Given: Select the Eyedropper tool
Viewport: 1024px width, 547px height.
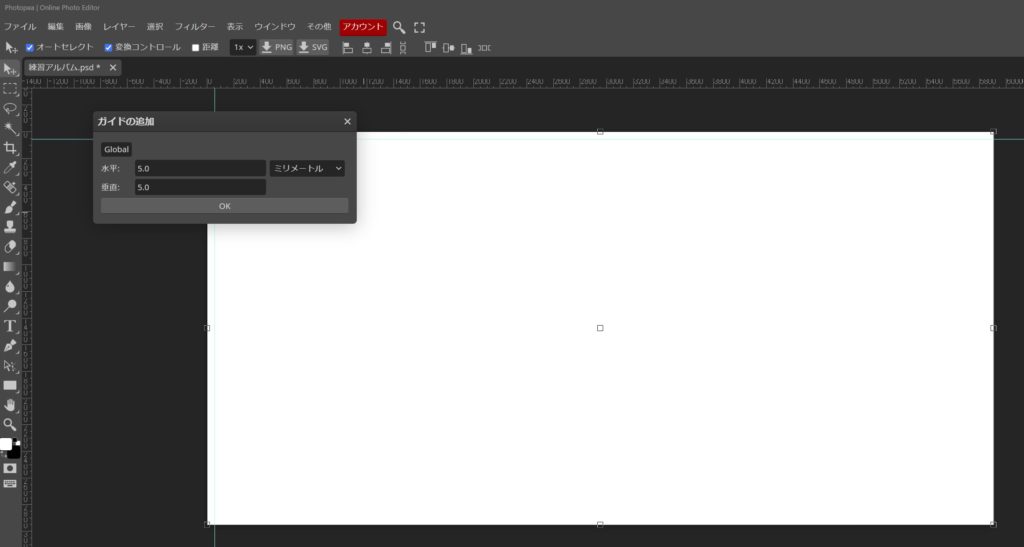Looking at the screenshot, I should [10, 167].
